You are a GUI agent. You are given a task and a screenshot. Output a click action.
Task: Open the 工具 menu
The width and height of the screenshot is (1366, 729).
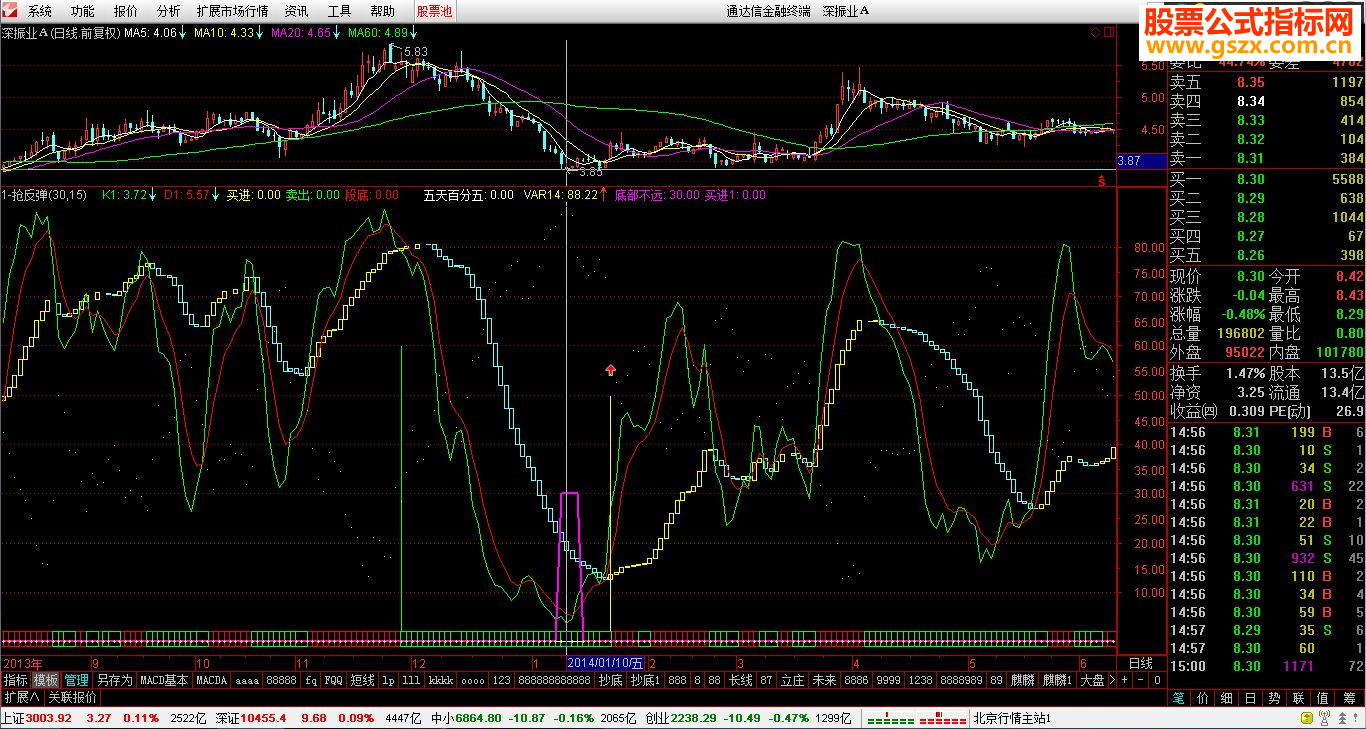(x=340, y=11)
